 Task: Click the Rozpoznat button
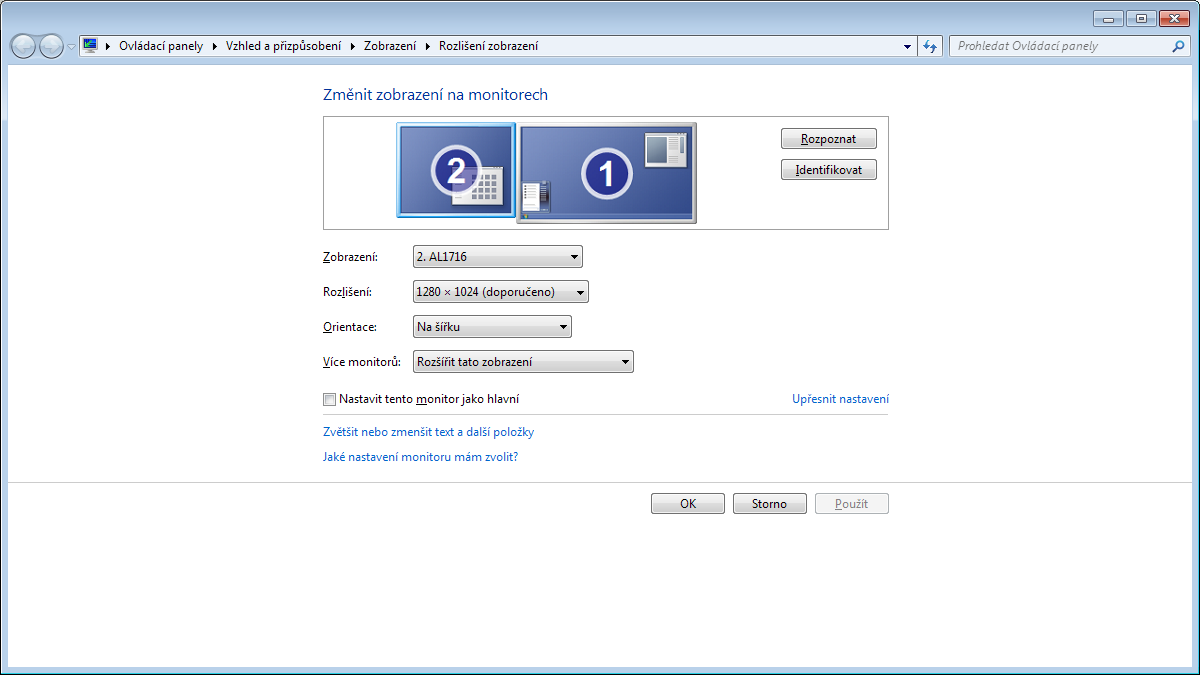(x=829, y=139)
